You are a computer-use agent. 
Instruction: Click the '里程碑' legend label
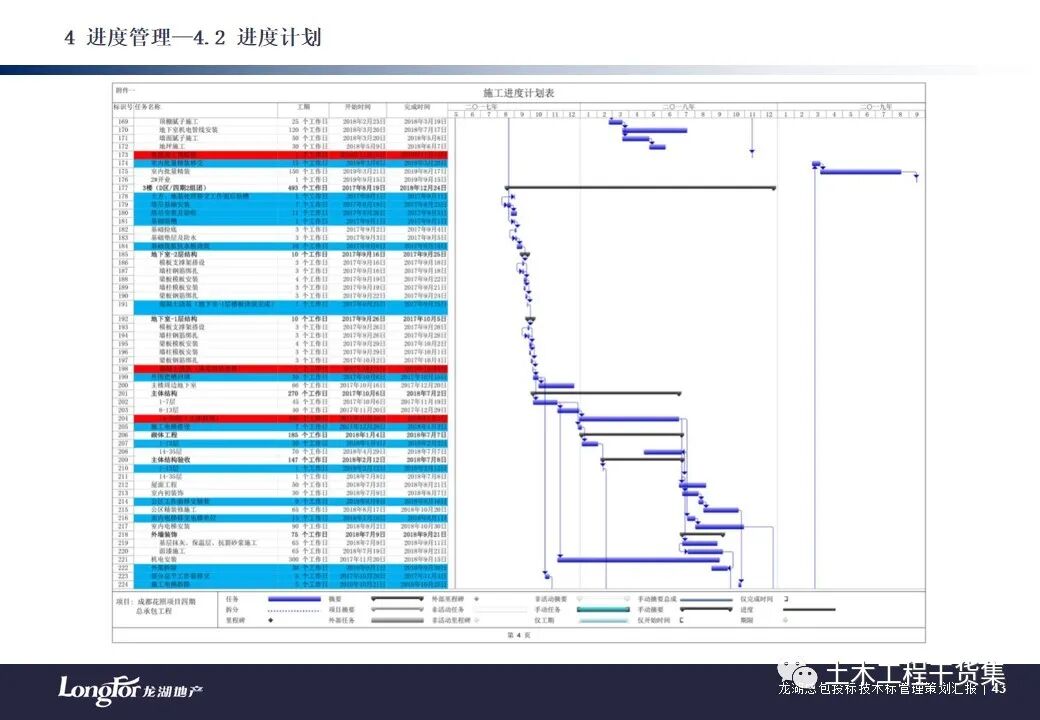pyautogui.click(x=232, y=621)
